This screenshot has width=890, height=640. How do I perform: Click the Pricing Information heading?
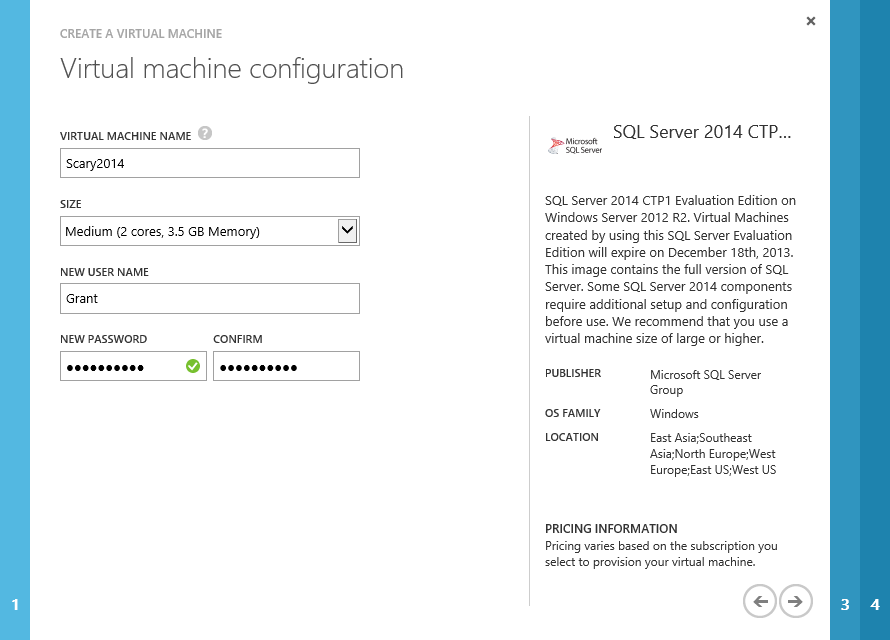[x=611, y=529]
